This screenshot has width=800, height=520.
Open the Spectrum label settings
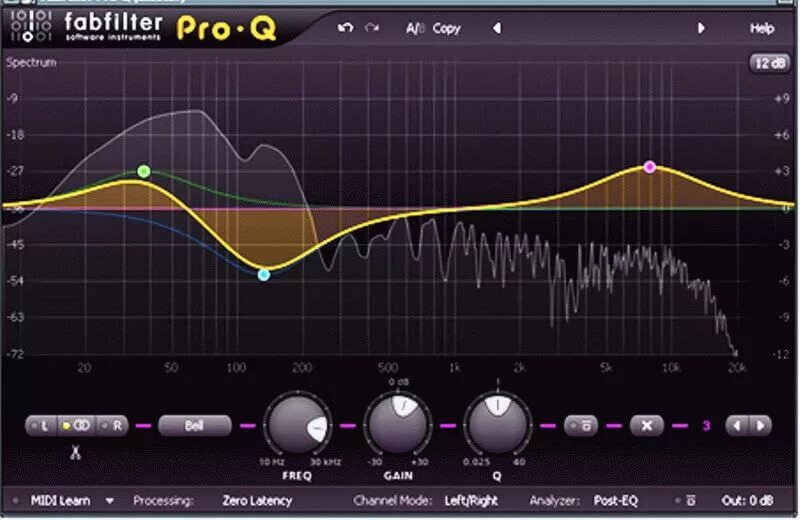31,63
